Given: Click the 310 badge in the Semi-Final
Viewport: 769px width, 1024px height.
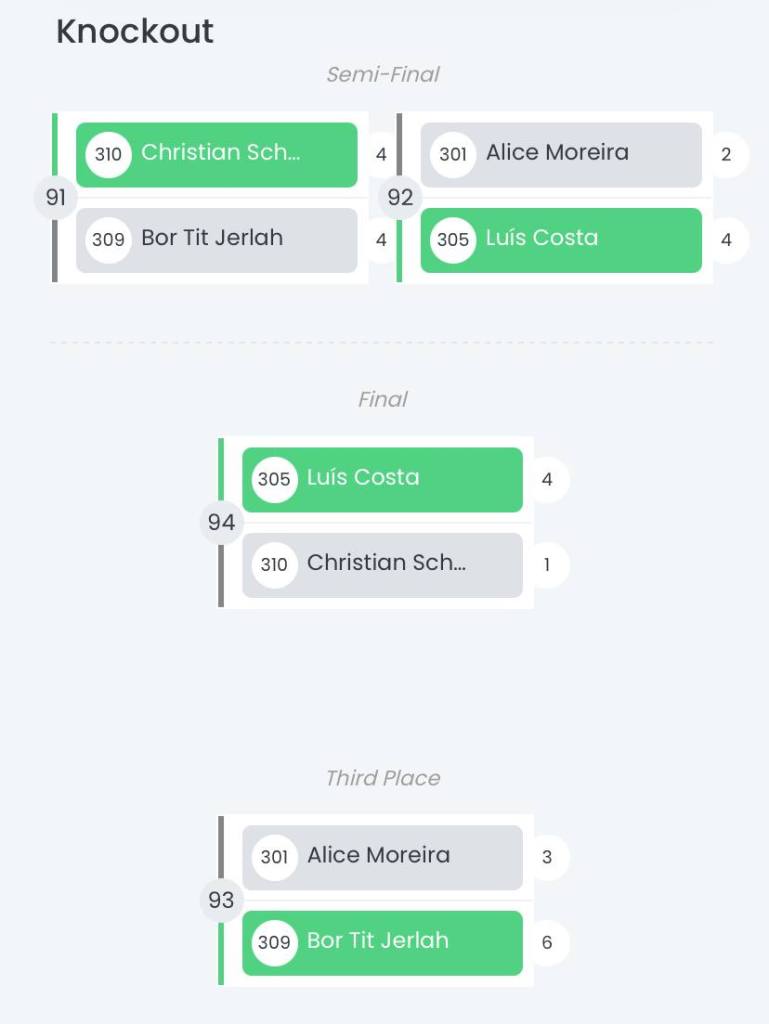Looking at the screenshot, I should (x=108, y=155).
